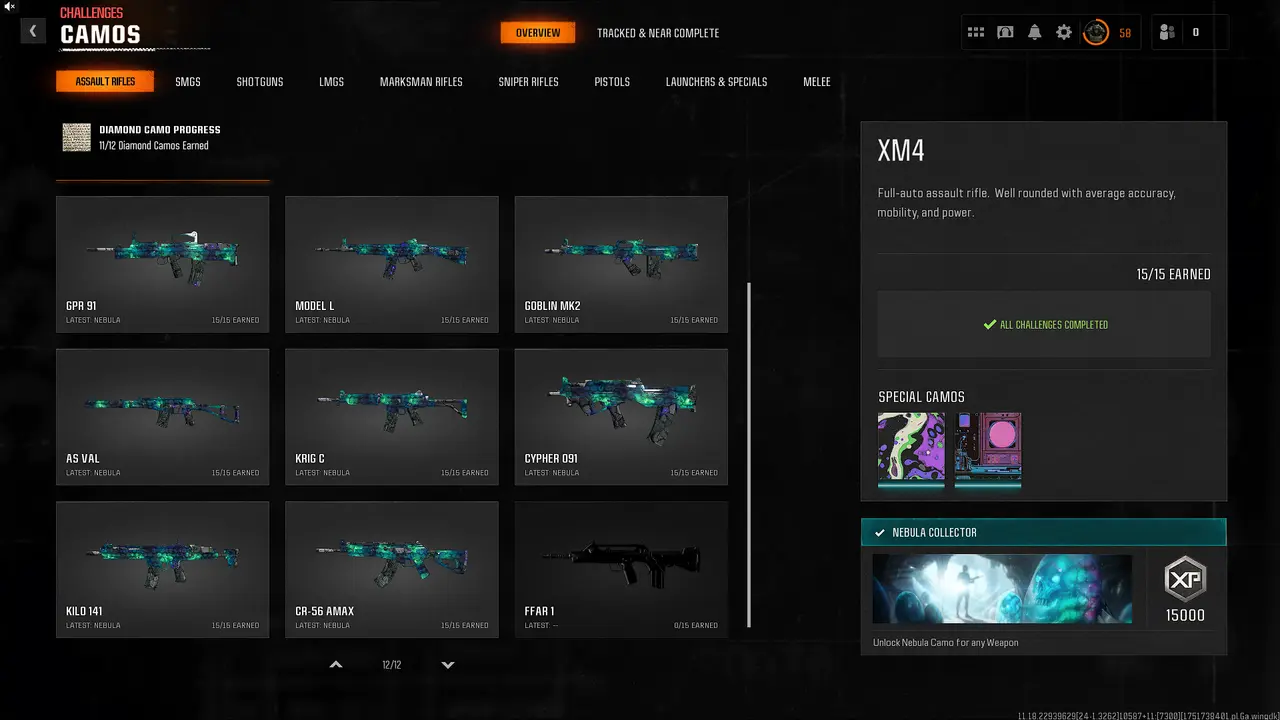Click the CAMOS page title
1280x720 pixels.
coord(100,35)
